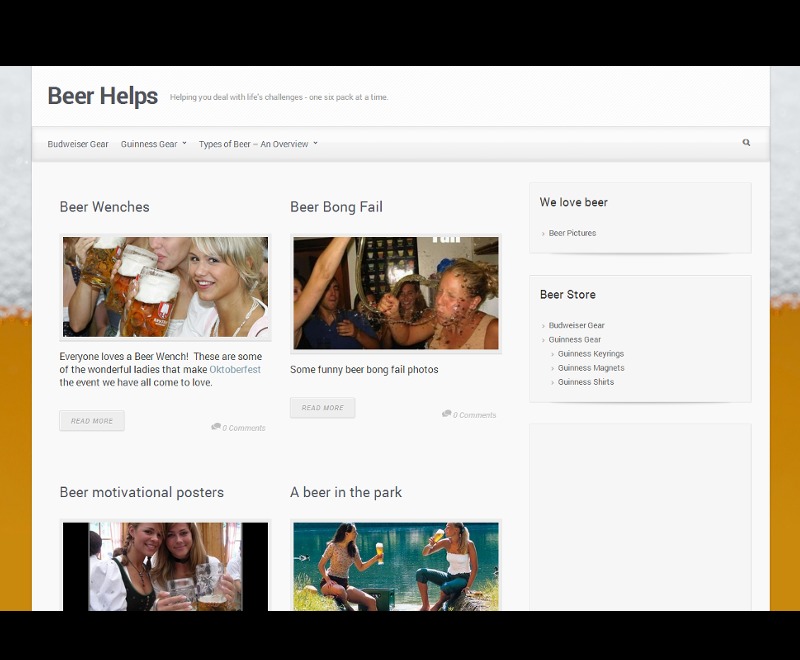Image resolution: width=800 pixels, height=660 pixels.
Task: Click the site tagline about six packs
Action: click(279, 97)
